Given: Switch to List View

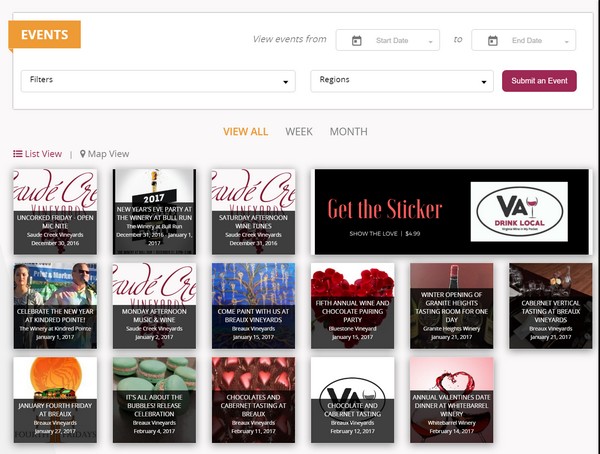Looking at the screenshot, I should pyautogui.click(x=38, y=154).
